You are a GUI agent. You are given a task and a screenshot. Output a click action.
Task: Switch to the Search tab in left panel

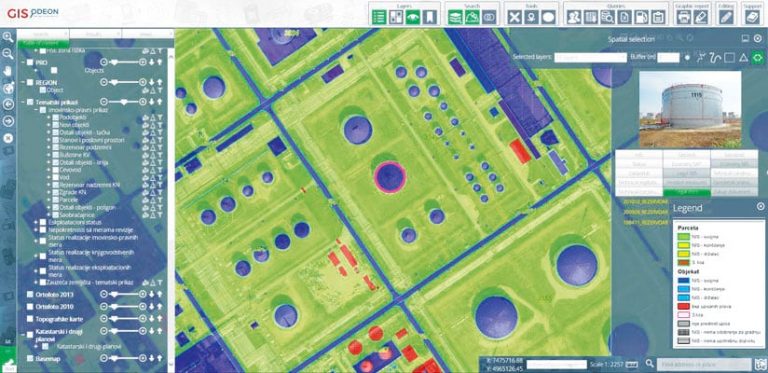click(x=43, y=34)
